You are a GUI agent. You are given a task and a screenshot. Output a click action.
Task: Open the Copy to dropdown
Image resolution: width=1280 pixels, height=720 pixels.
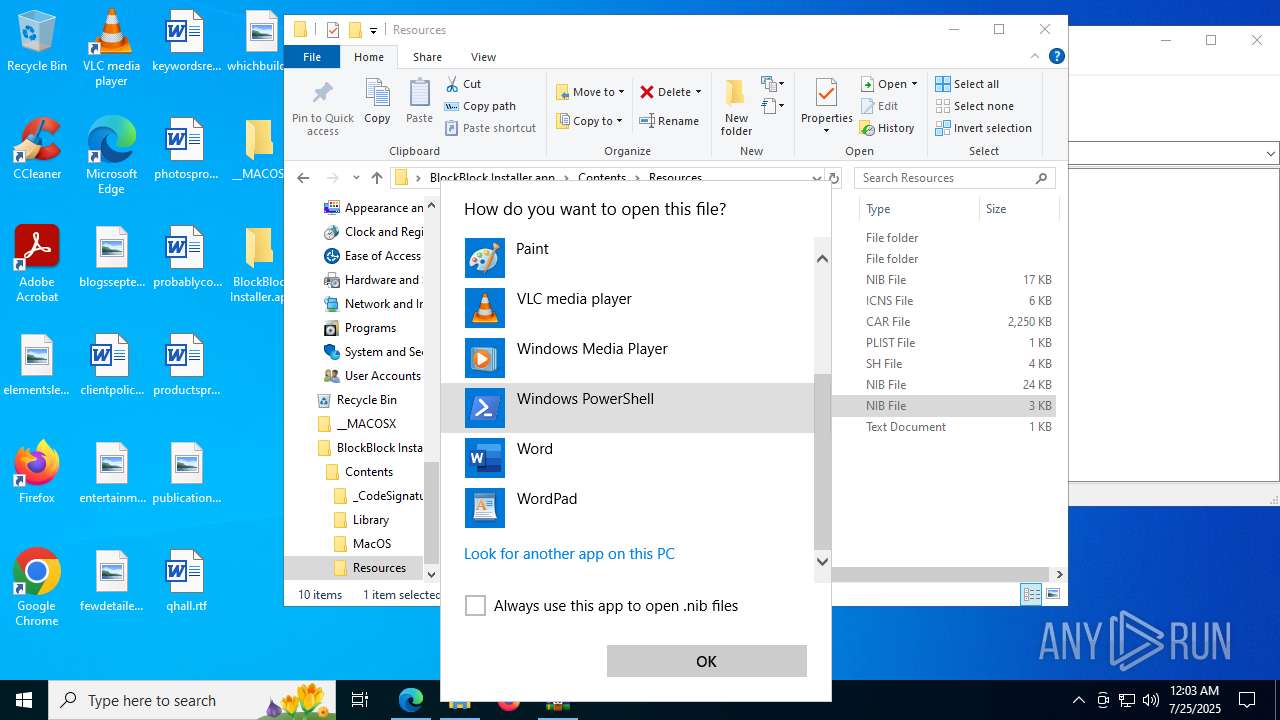tap(590, 121)
